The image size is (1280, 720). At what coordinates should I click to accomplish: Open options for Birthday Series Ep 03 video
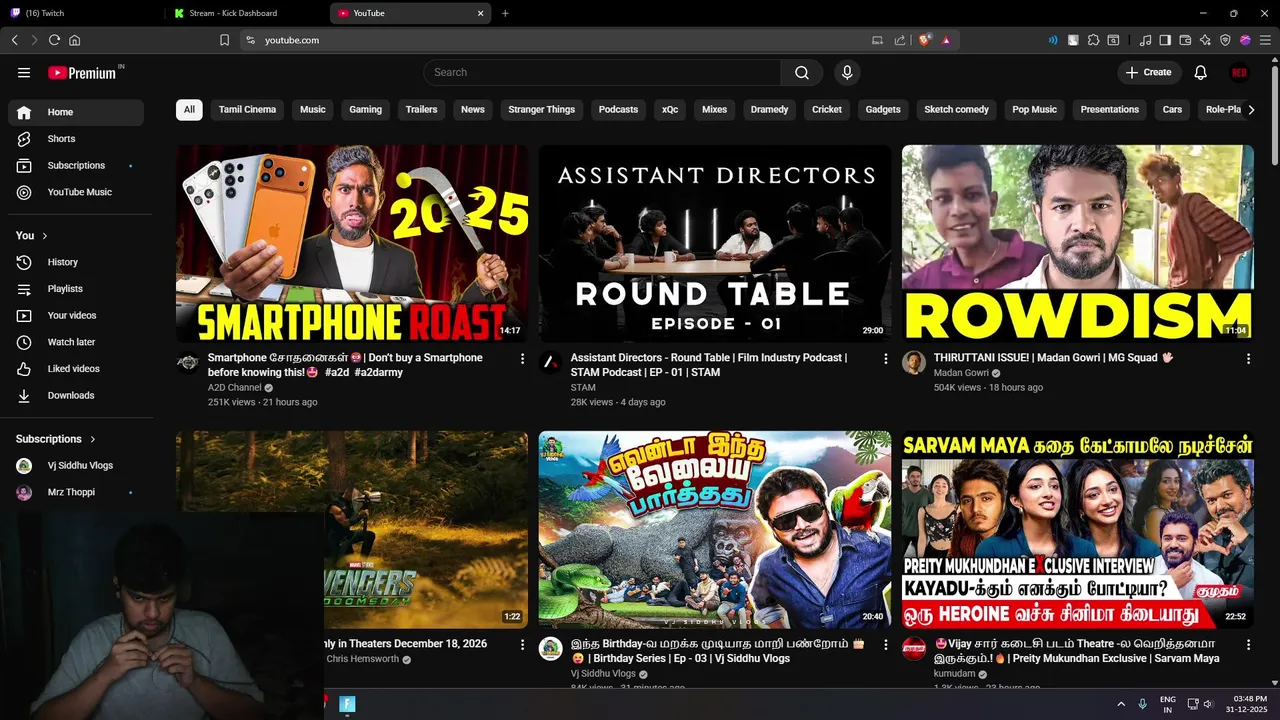[x=885, y=645]
